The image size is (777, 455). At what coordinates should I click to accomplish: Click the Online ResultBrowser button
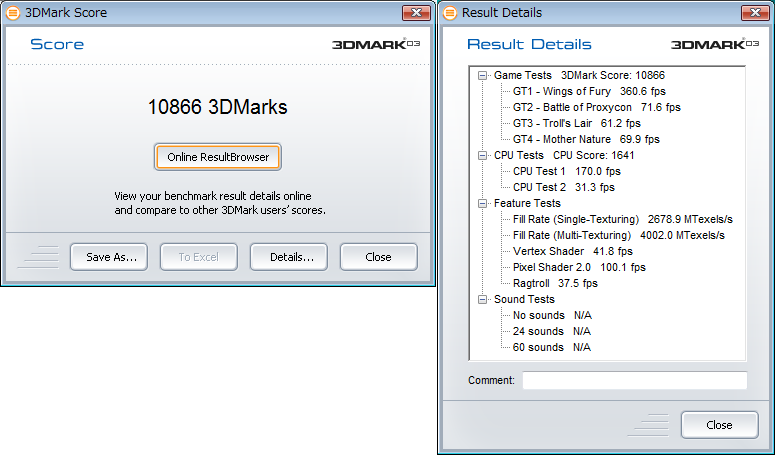[x=218, y=157]
